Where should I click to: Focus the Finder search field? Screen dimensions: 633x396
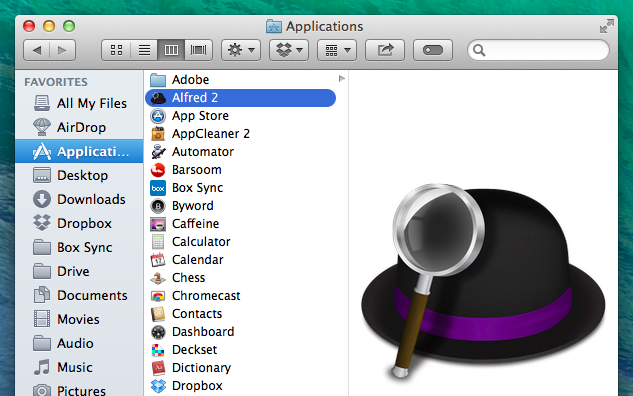(x=538, y=50)
